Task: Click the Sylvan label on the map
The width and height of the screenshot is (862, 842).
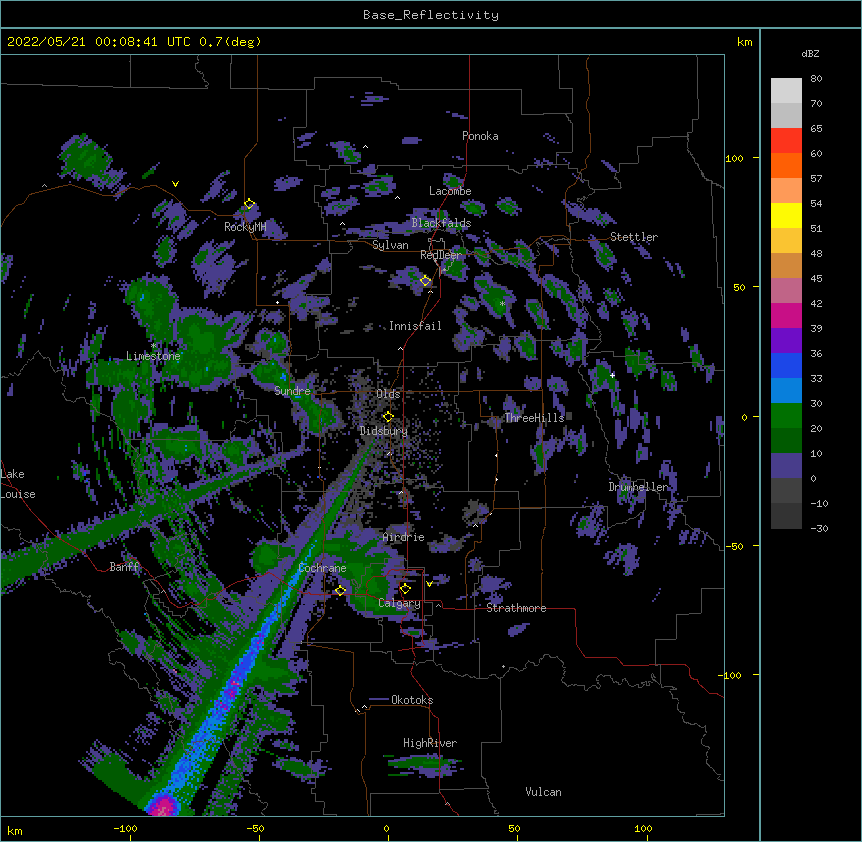Action: 390,245
